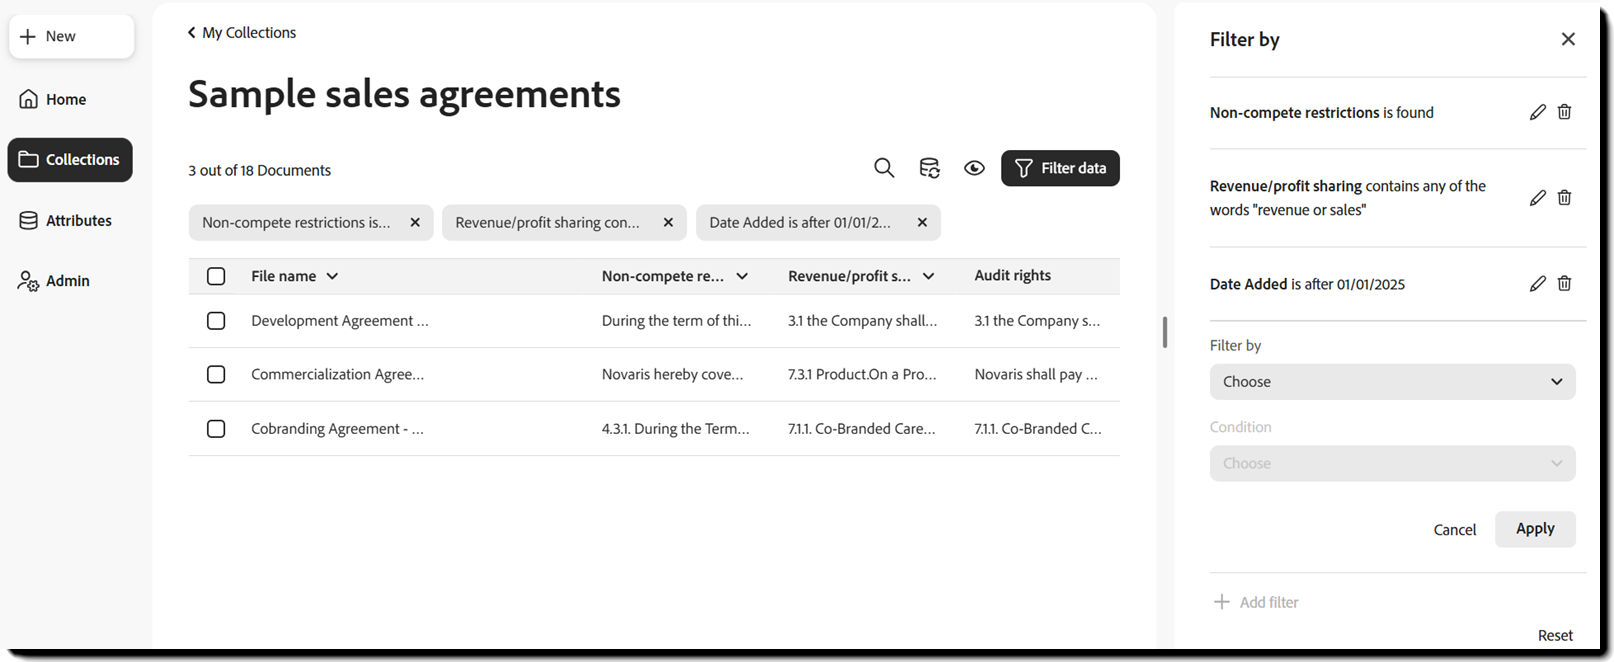Click the database refresh icon

(x=929, y=168)
